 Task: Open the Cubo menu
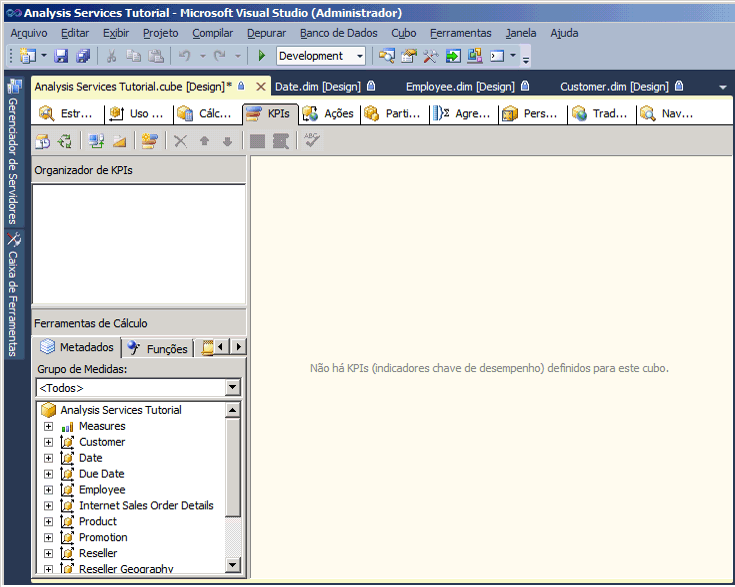404,33
